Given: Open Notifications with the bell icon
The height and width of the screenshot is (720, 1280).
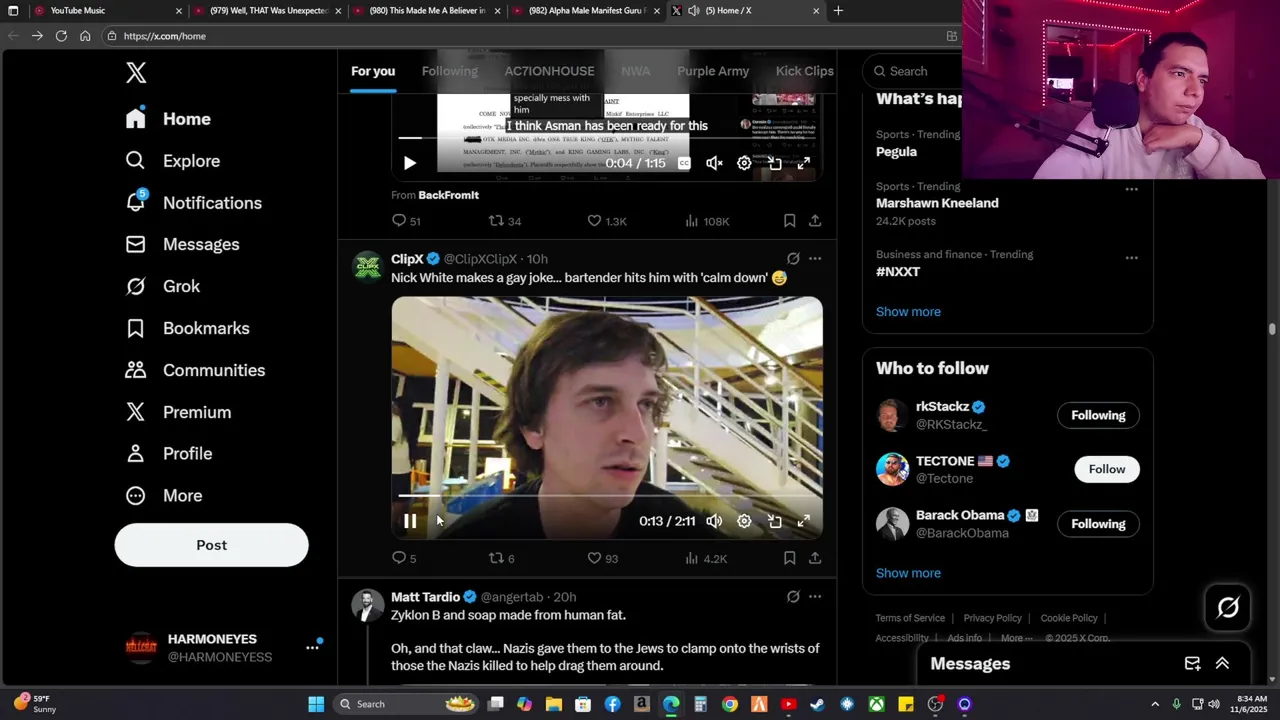Looking at the screenshot, I should click(193, 203).
